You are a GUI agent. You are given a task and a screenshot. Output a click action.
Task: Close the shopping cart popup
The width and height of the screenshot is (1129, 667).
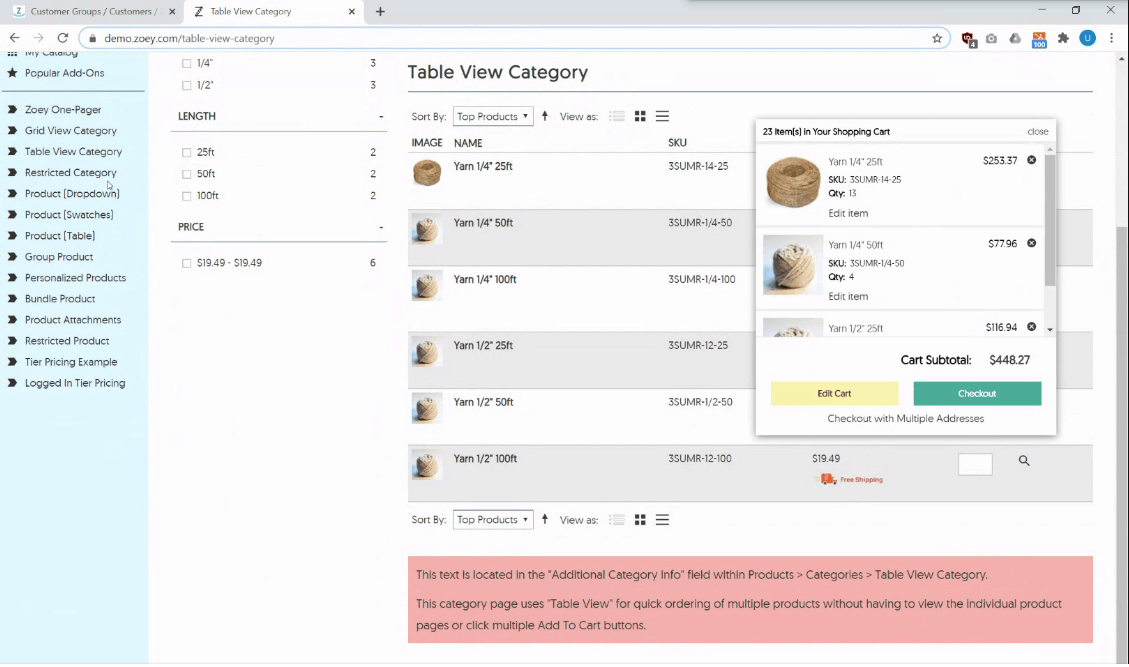1038,132
